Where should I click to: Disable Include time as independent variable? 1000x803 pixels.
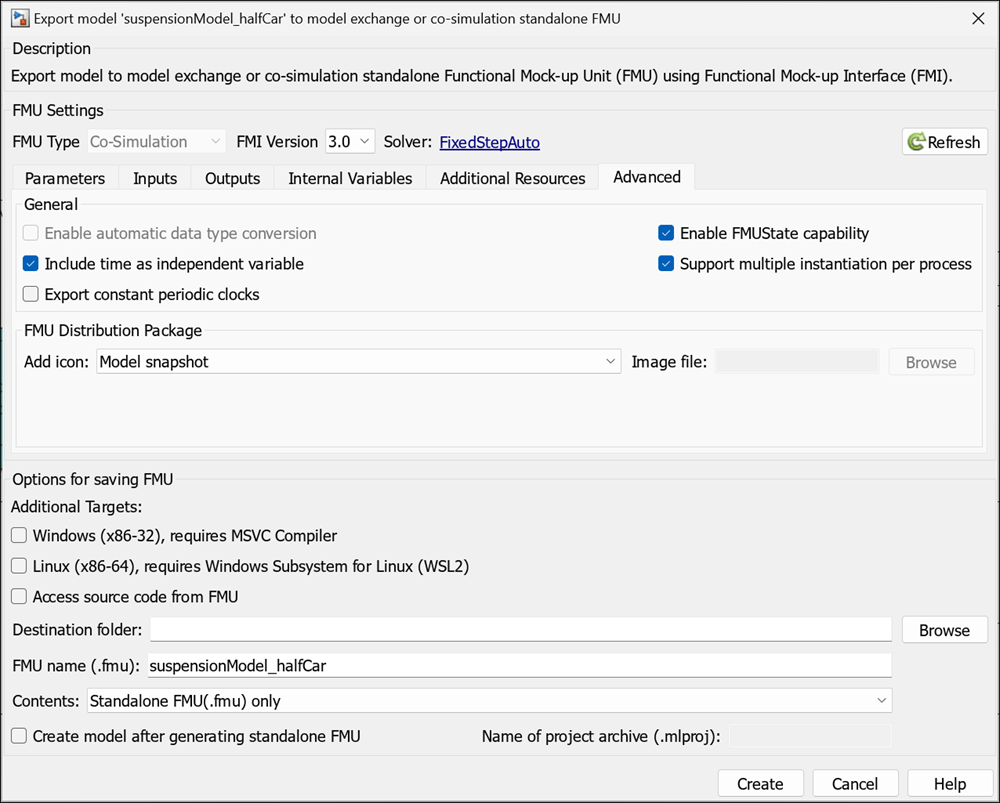30,264
